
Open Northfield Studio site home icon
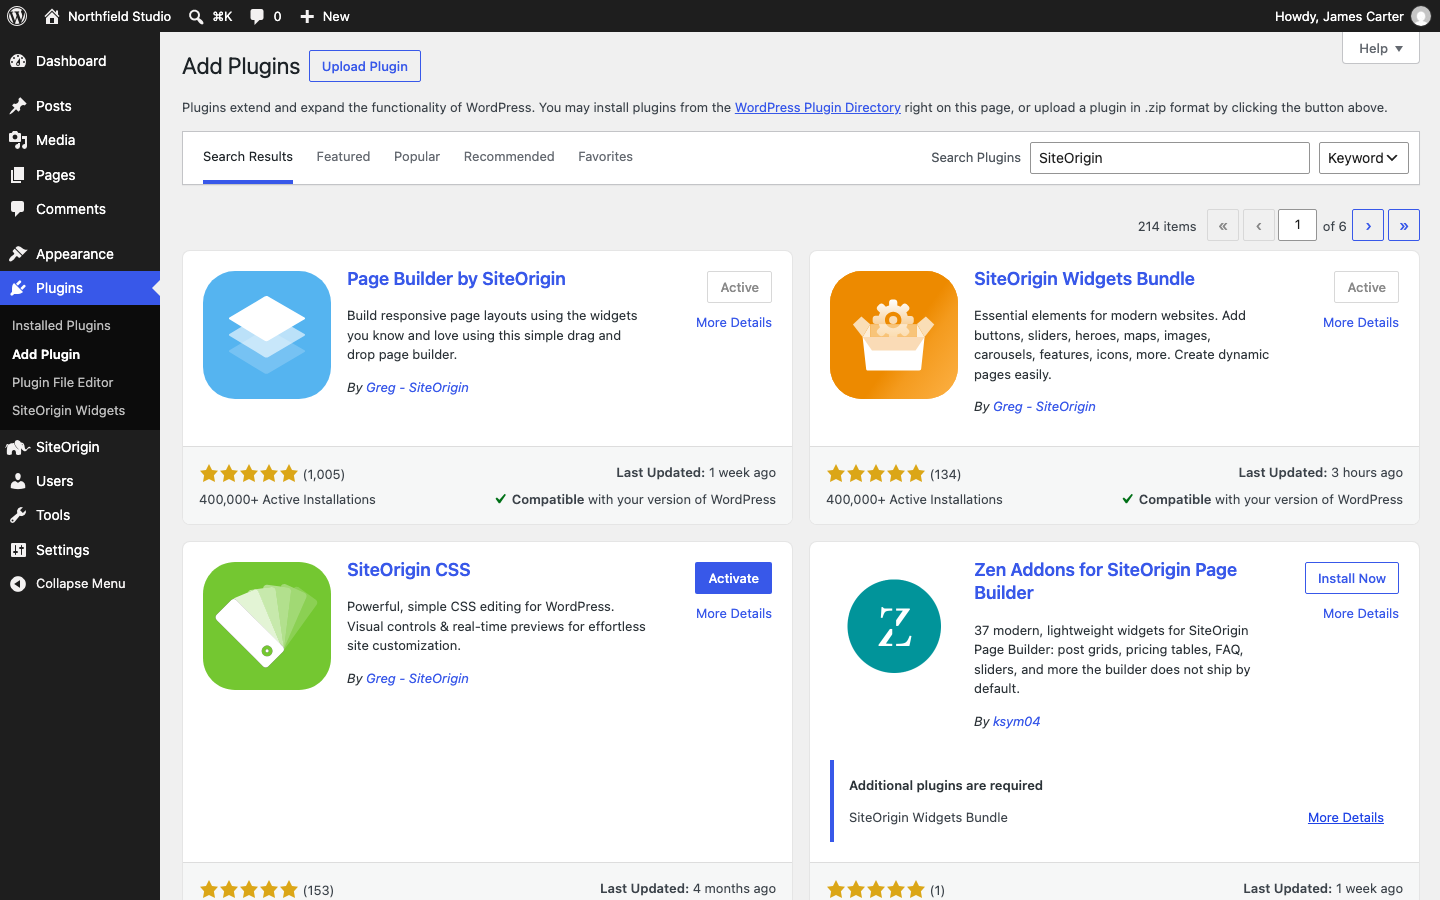[52, 16]
